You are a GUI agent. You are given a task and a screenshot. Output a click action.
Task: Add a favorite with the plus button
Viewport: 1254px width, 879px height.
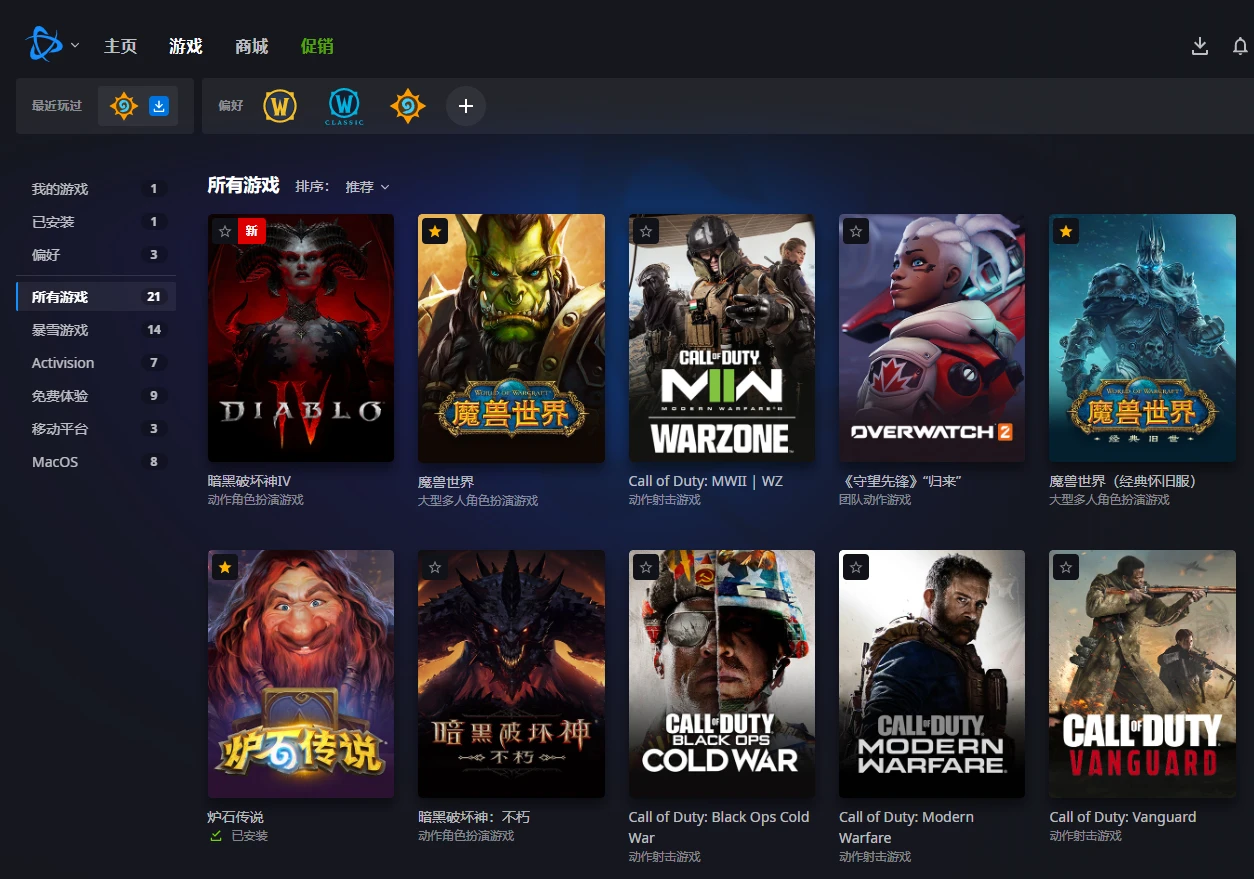[x=466, y=106]
